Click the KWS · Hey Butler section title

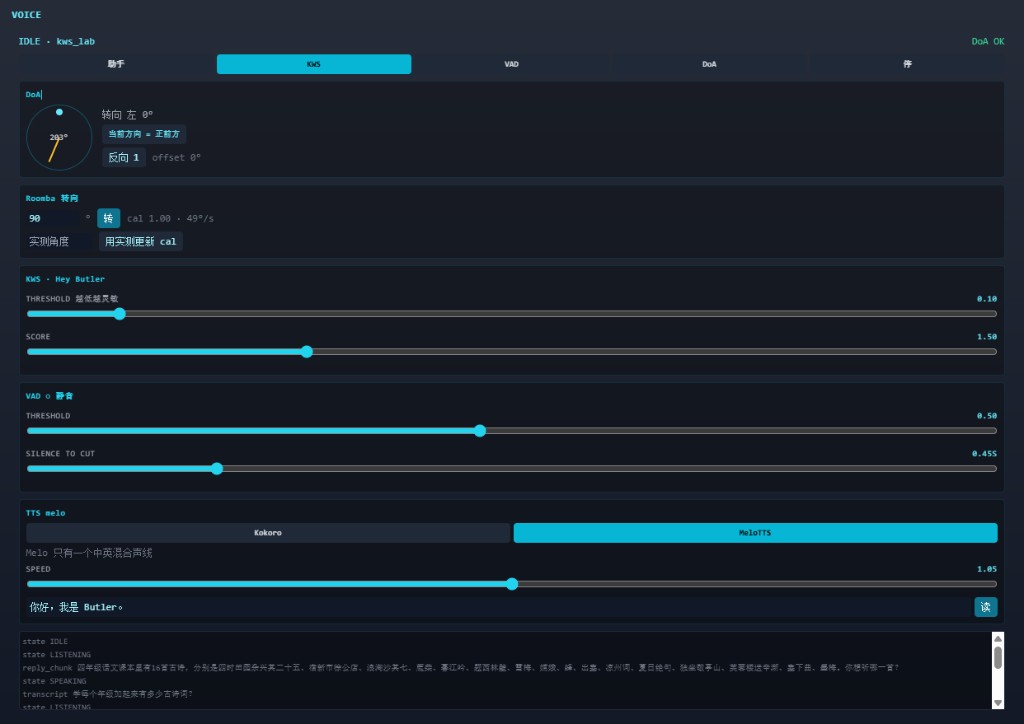[65, 279]
